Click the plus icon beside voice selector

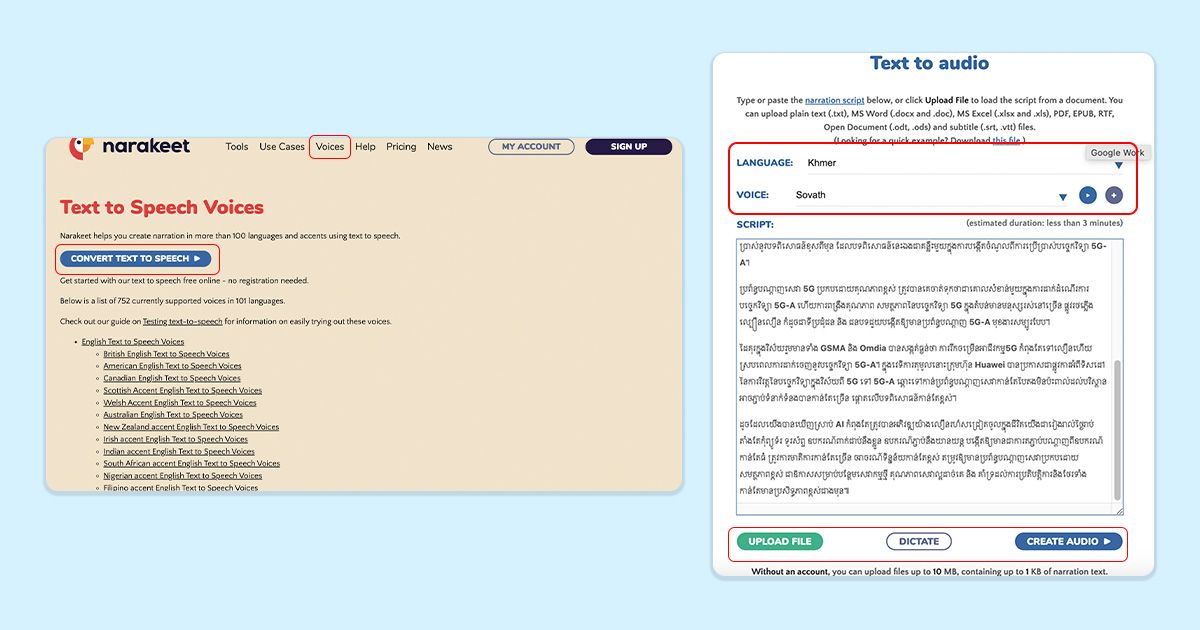tap(1113, 196)
